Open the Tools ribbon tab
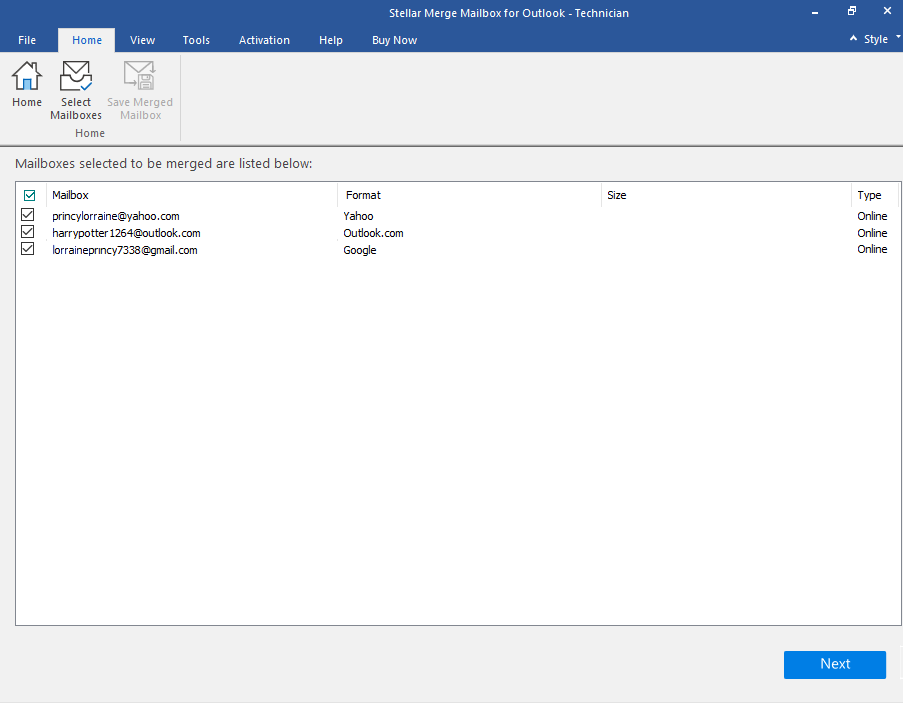This screenshot has width=903, height=703. pyautogui.click(x=196, y=40)
